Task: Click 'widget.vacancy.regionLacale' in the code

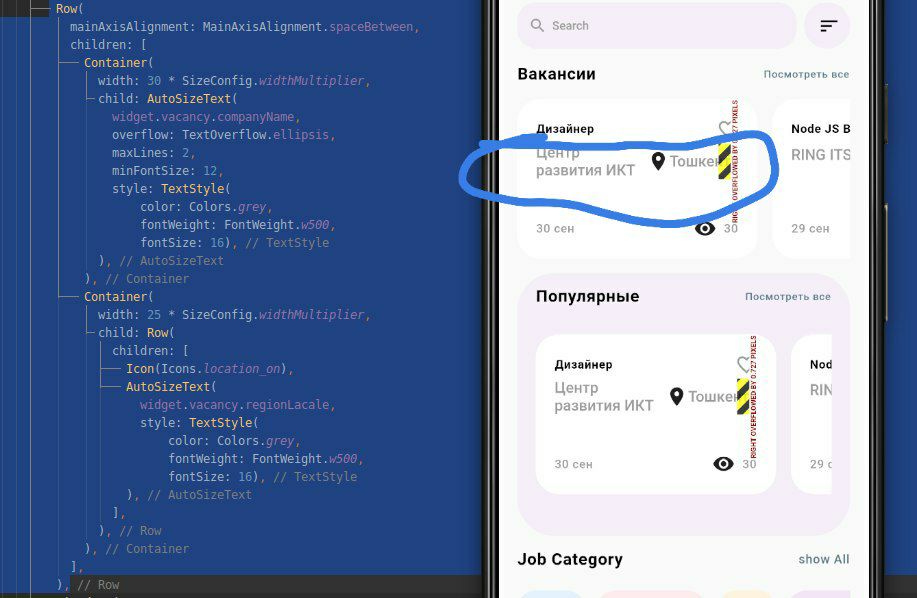Action: (x=235, y=405)
